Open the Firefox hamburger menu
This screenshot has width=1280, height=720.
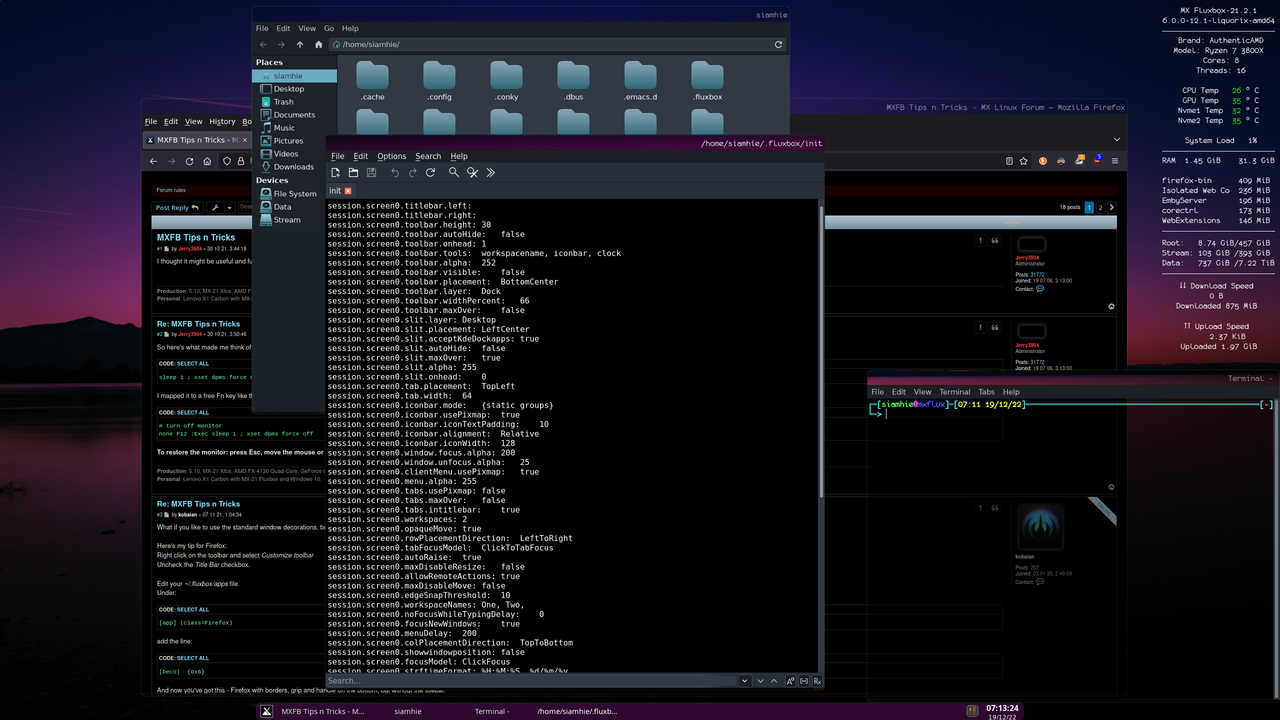pyautogui.click(x=1115, y=161)
